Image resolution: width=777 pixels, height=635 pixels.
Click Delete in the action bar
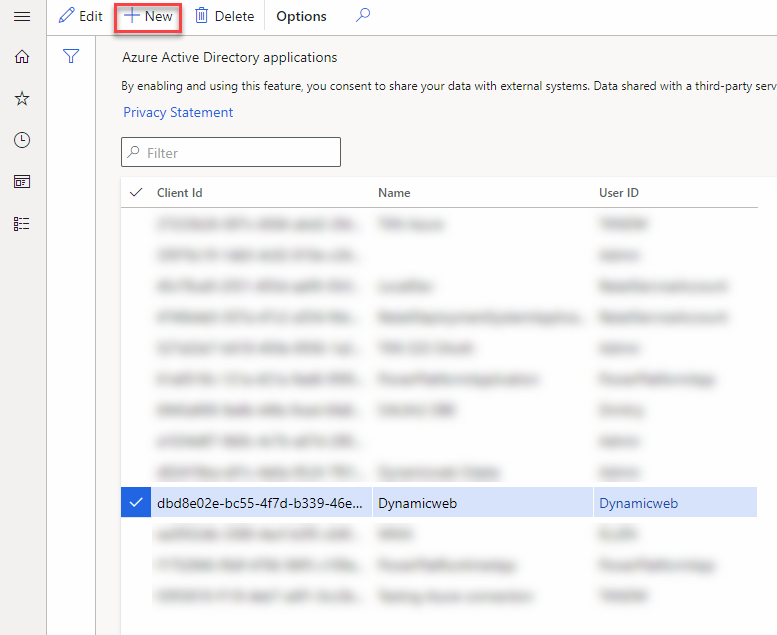coord(224,16)
